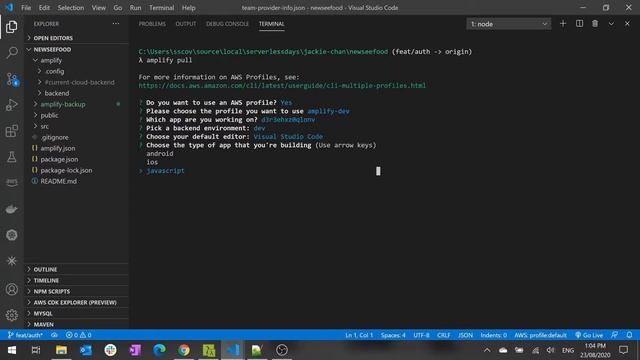Expand the Timeline section
Screen dimensions: 640x360
pyautogui.click(x=77, y=281)
